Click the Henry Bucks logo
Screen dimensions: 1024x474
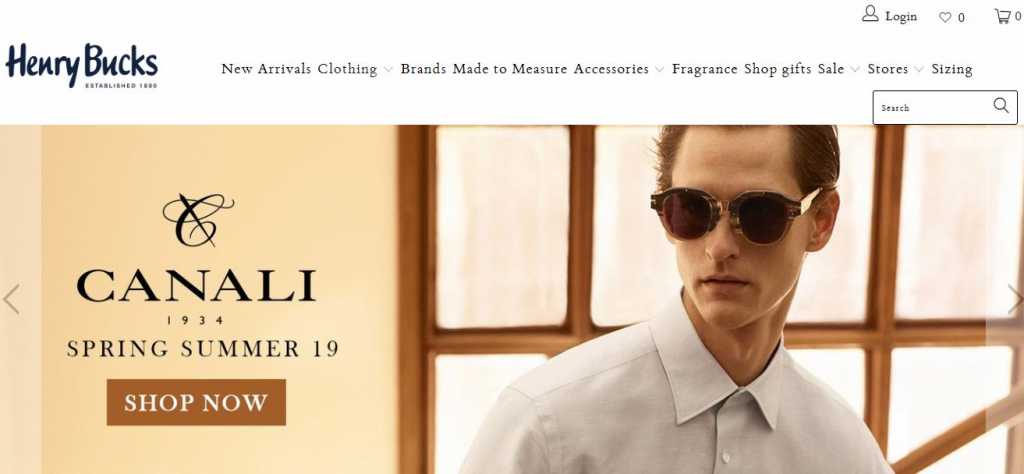pyautogui.click(x=82, y=66)
